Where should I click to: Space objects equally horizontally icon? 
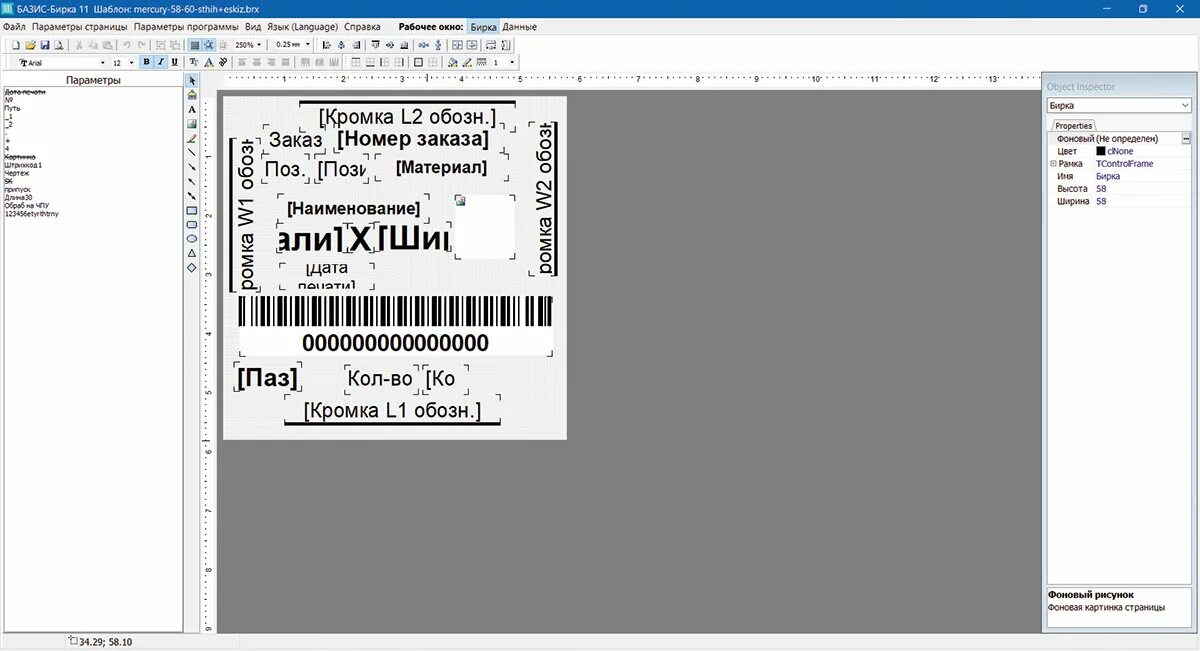pos(424,45)
